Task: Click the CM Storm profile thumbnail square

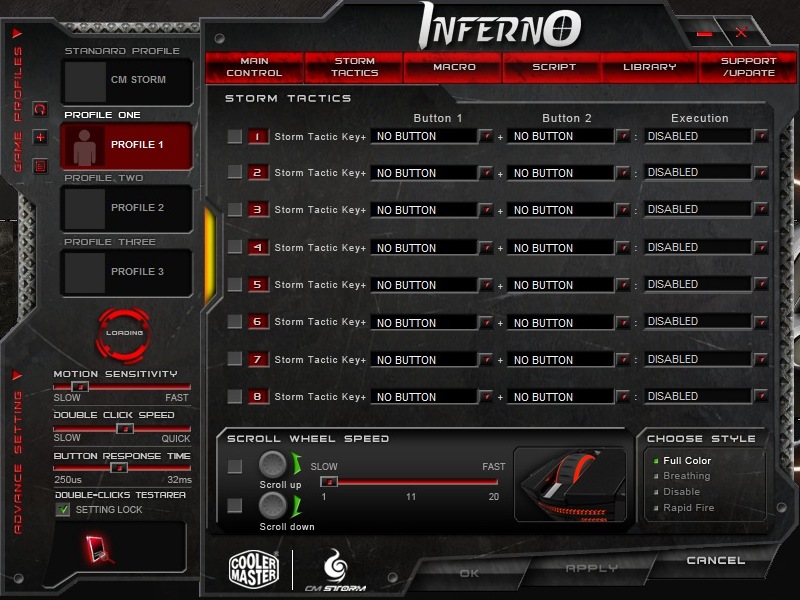Action: click(x=84, y=82)
